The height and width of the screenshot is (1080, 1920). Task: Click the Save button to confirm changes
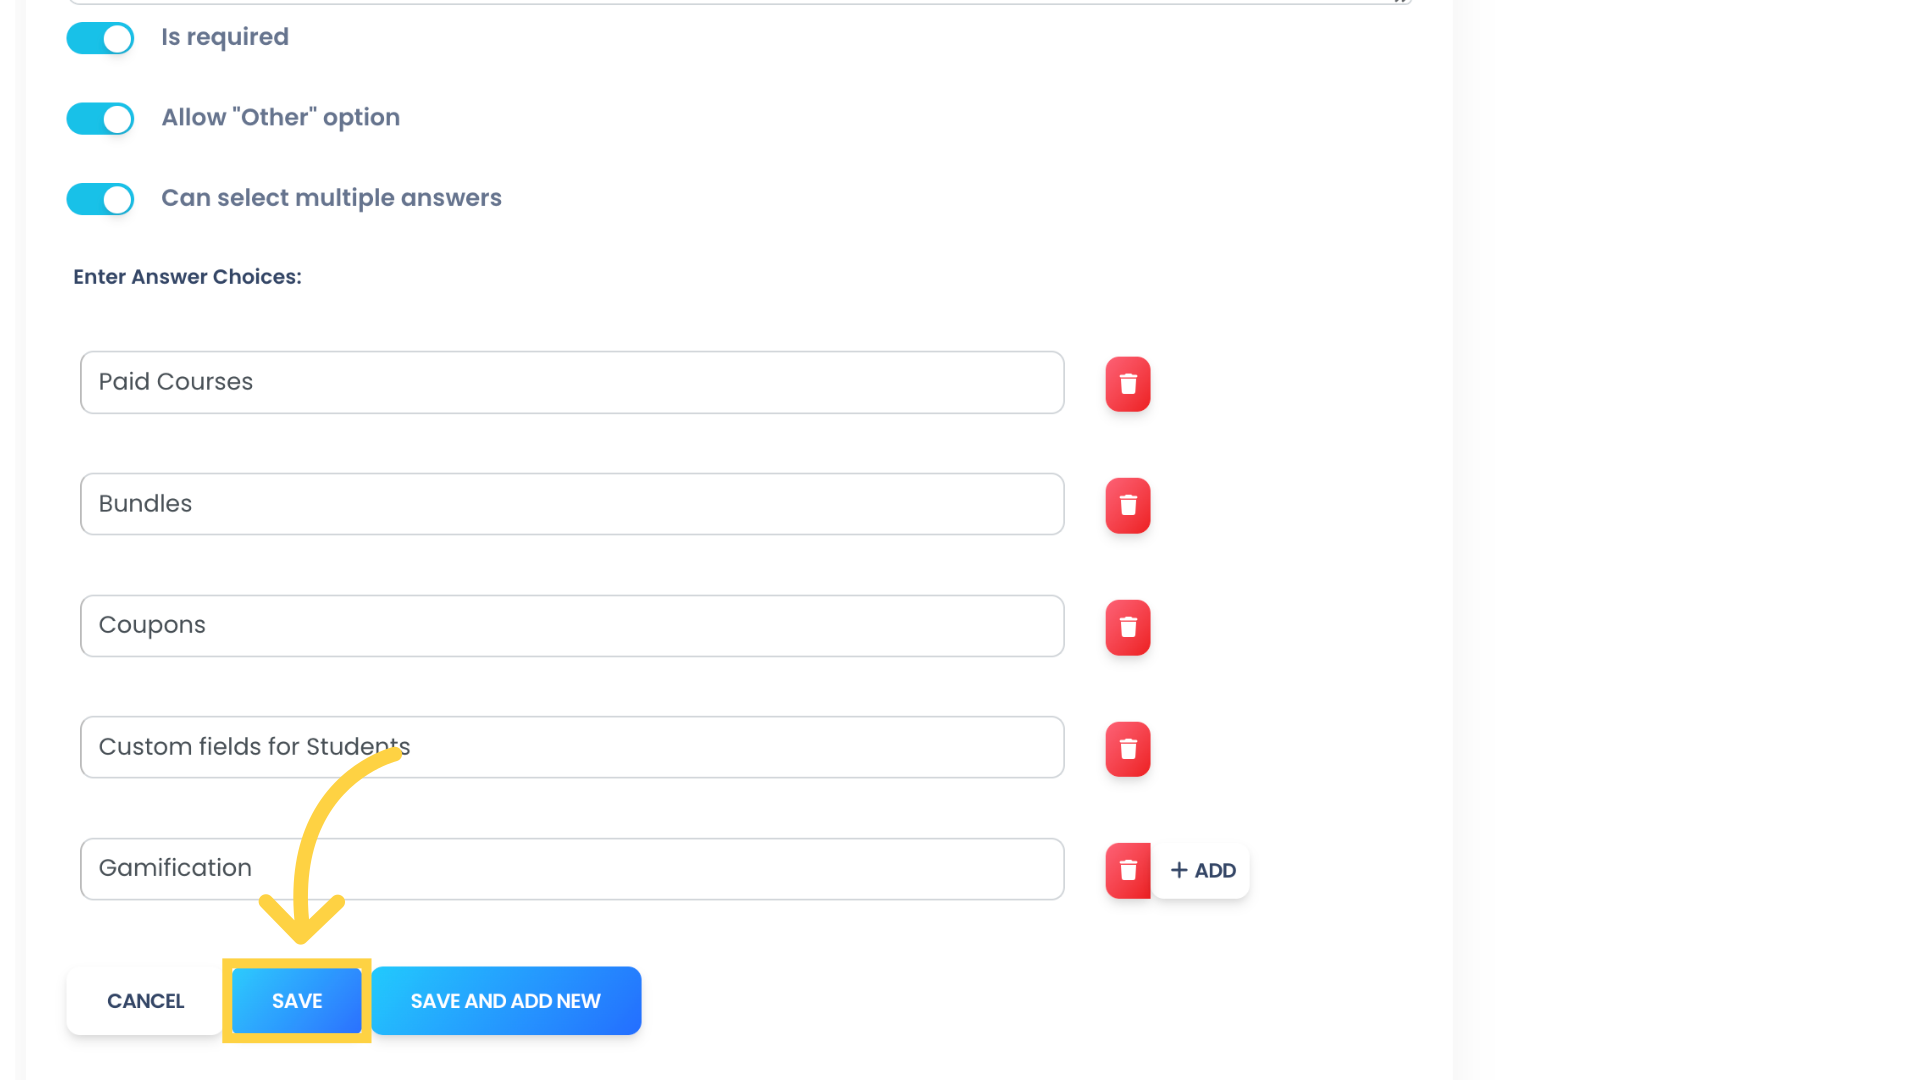point(297,1001)
